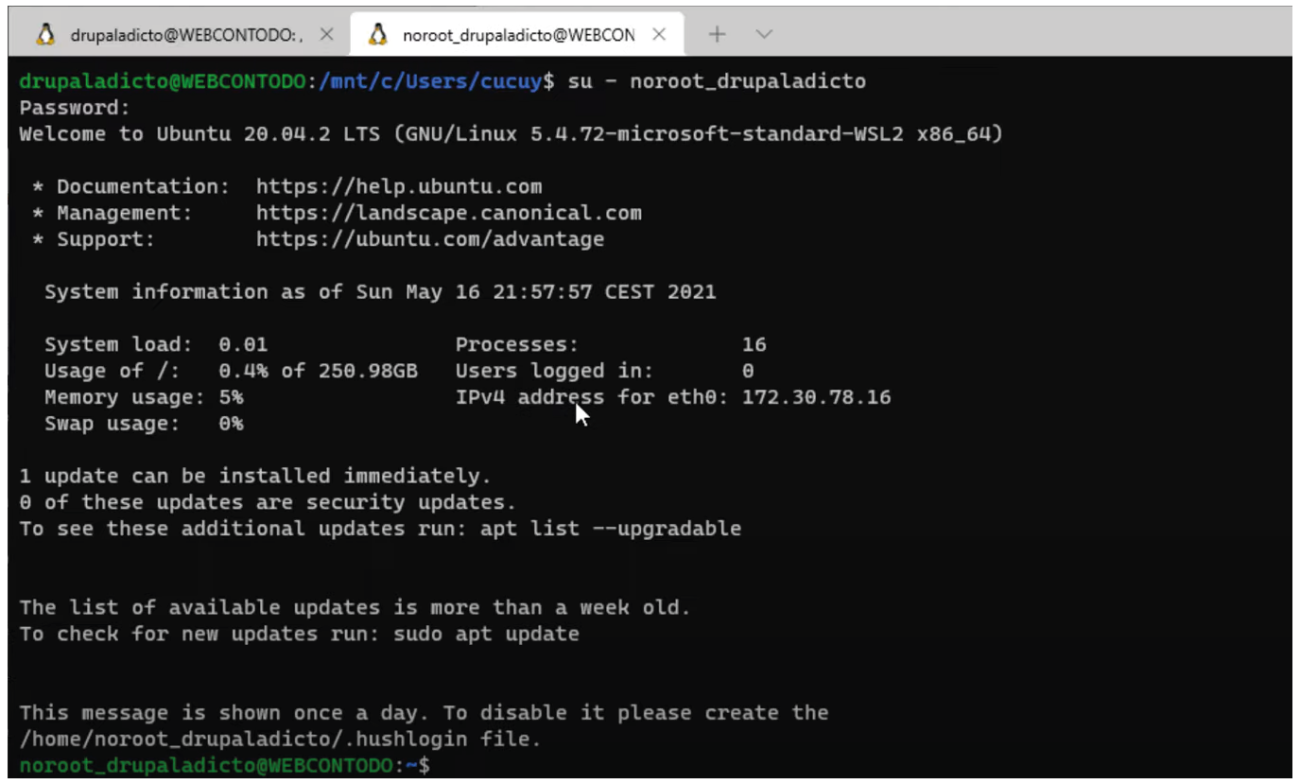The image size is (1300, 784).
Task: Open the landscape.canonical.com management link
Action: pos(448,213)
